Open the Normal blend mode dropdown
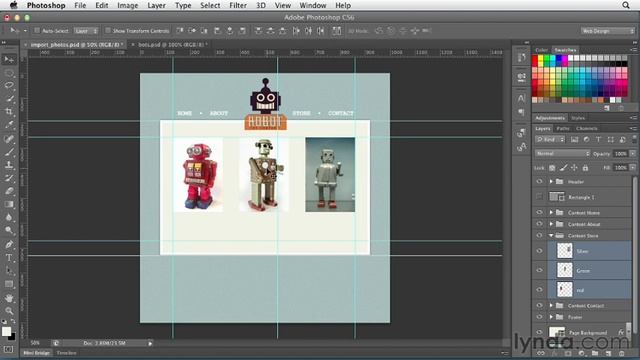The image size is (640, 360). pos(562,153)
